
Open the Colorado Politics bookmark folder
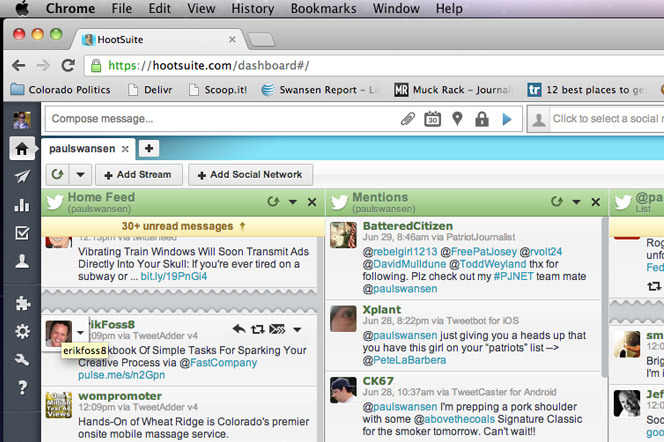click(x=60, y=90)
